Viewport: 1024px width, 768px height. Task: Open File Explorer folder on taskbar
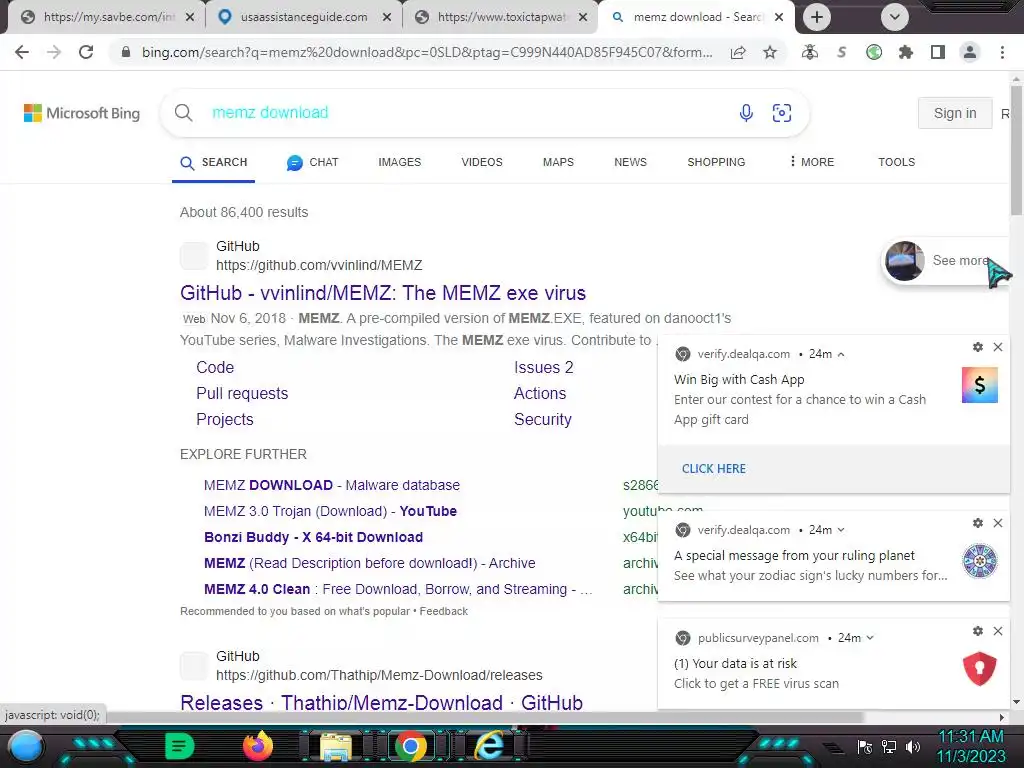(x=336, y=747)
